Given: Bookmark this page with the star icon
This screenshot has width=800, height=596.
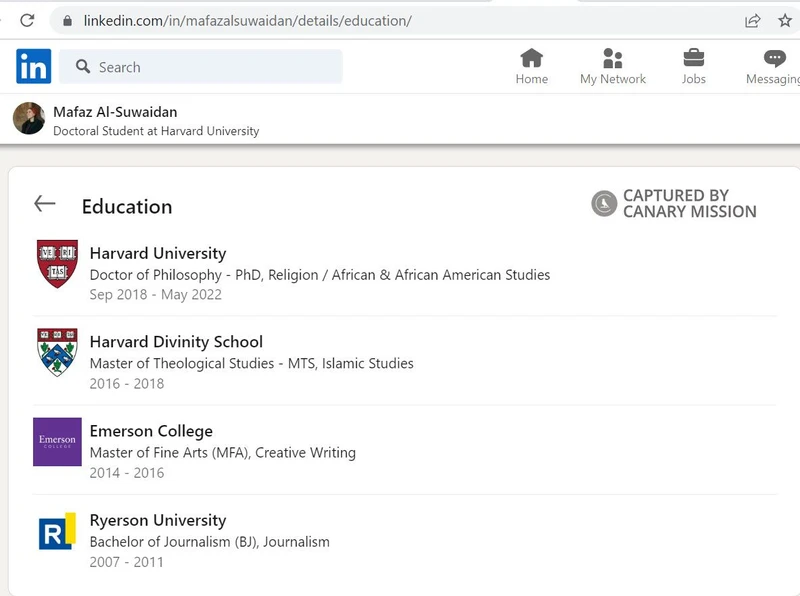Looking at the screenshot, I should (x=785, y=20).
